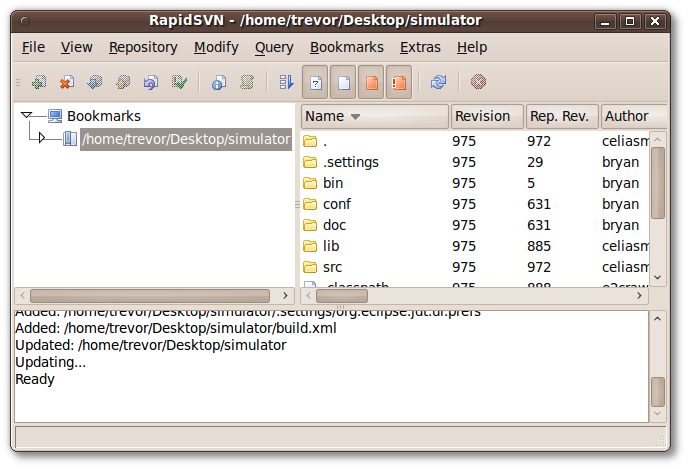
Task: Open the Log history toolbar icon
Action: tap(247, 82)
